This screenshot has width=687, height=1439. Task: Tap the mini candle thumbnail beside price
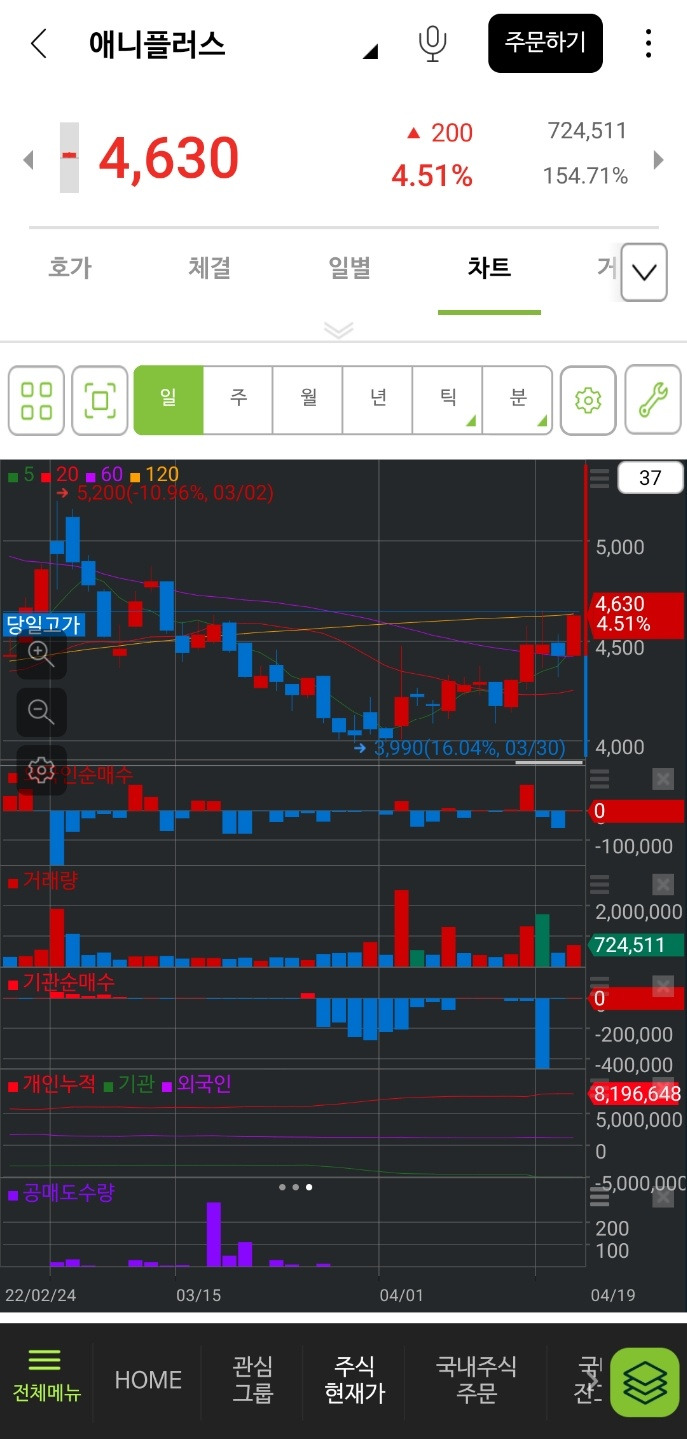pos(69,157)
